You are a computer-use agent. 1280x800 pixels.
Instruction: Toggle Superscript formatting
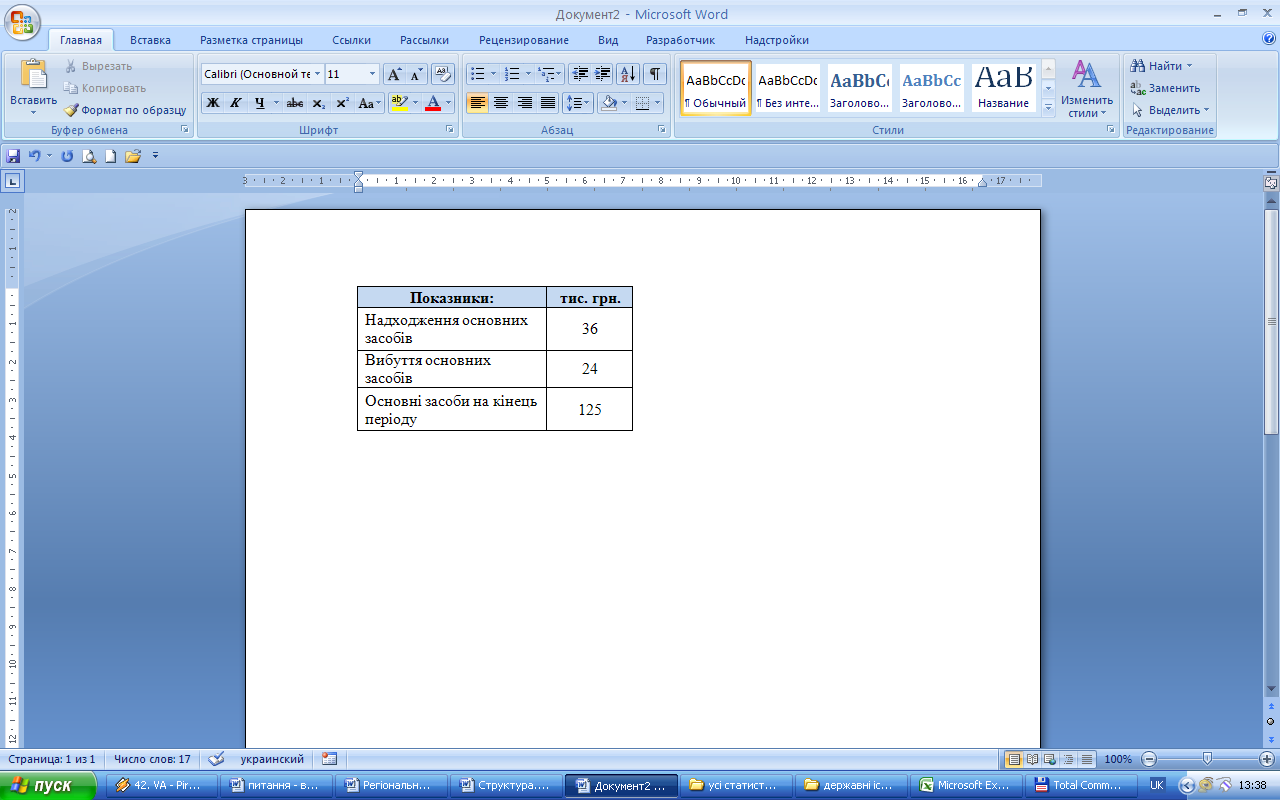[x=342, y=103]
